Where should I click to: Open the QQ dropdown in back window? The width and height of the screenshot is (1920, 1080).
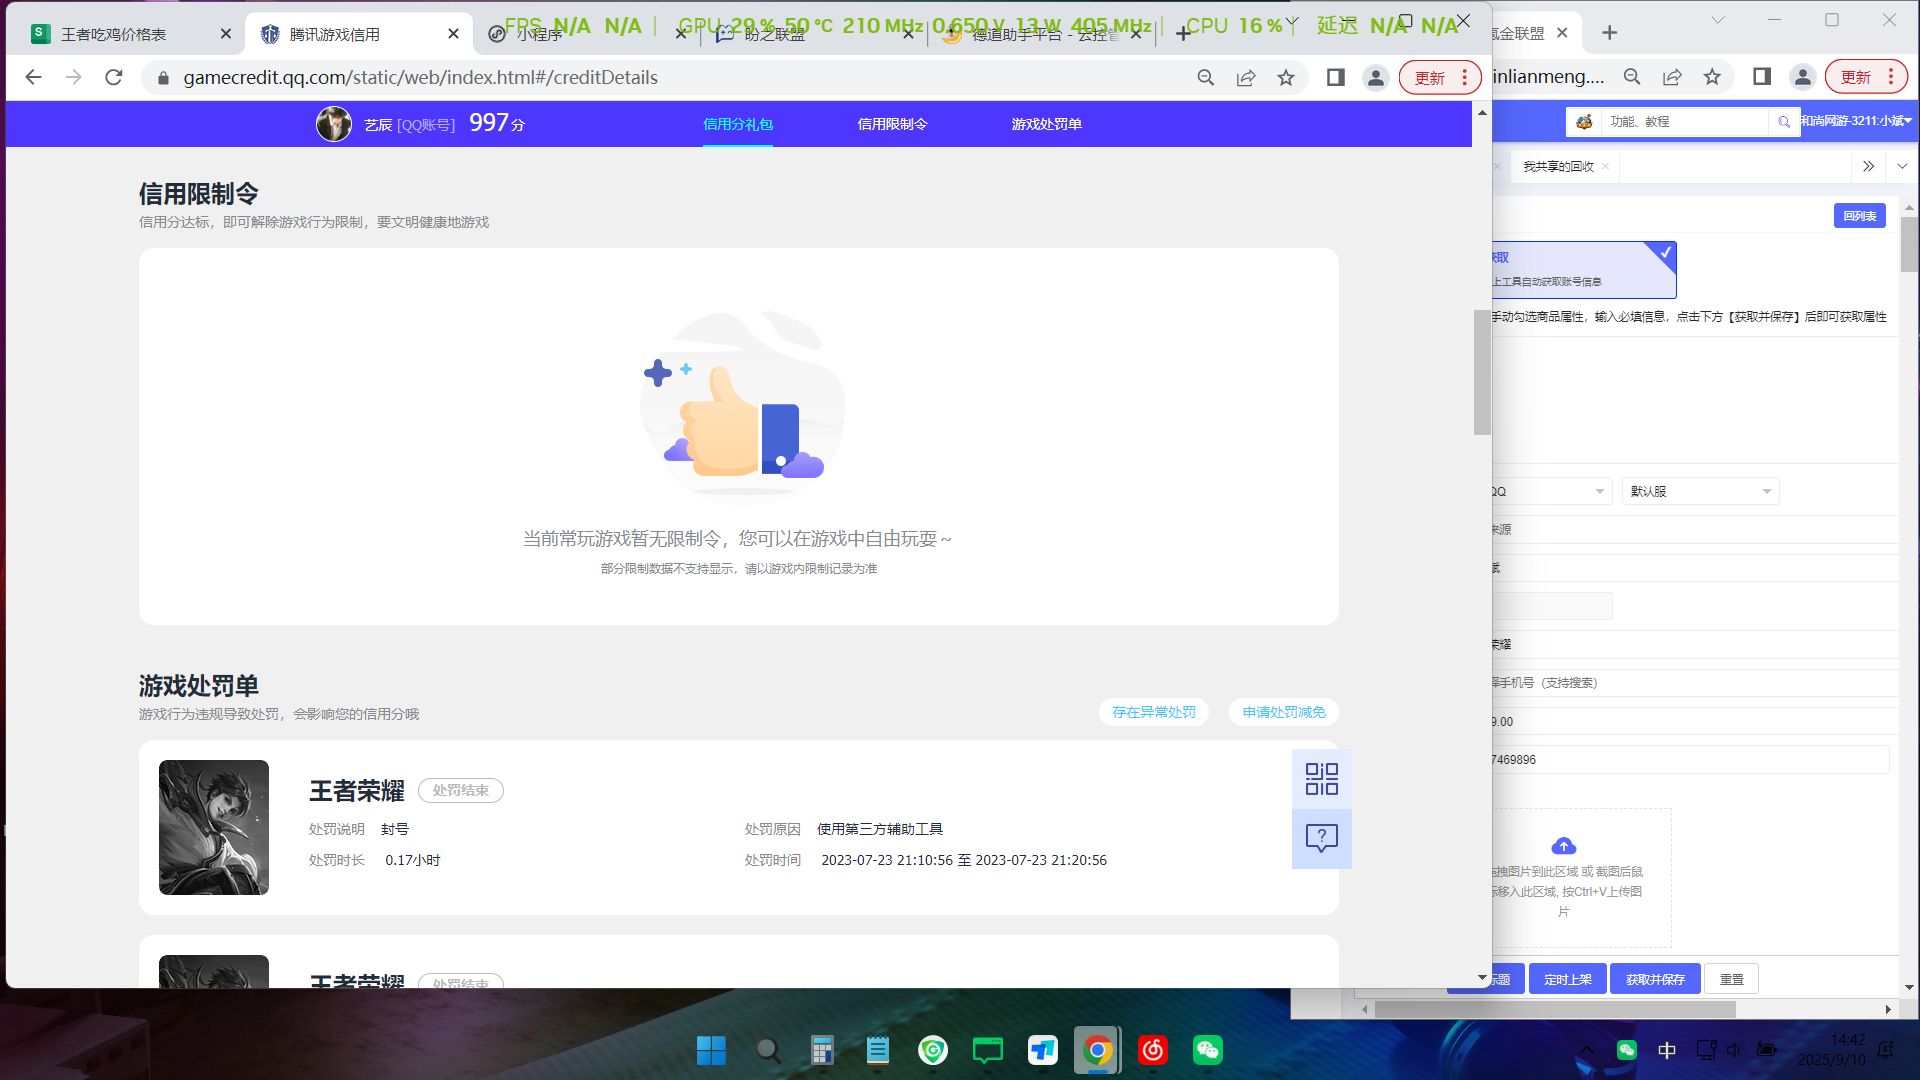(1551, 491)
